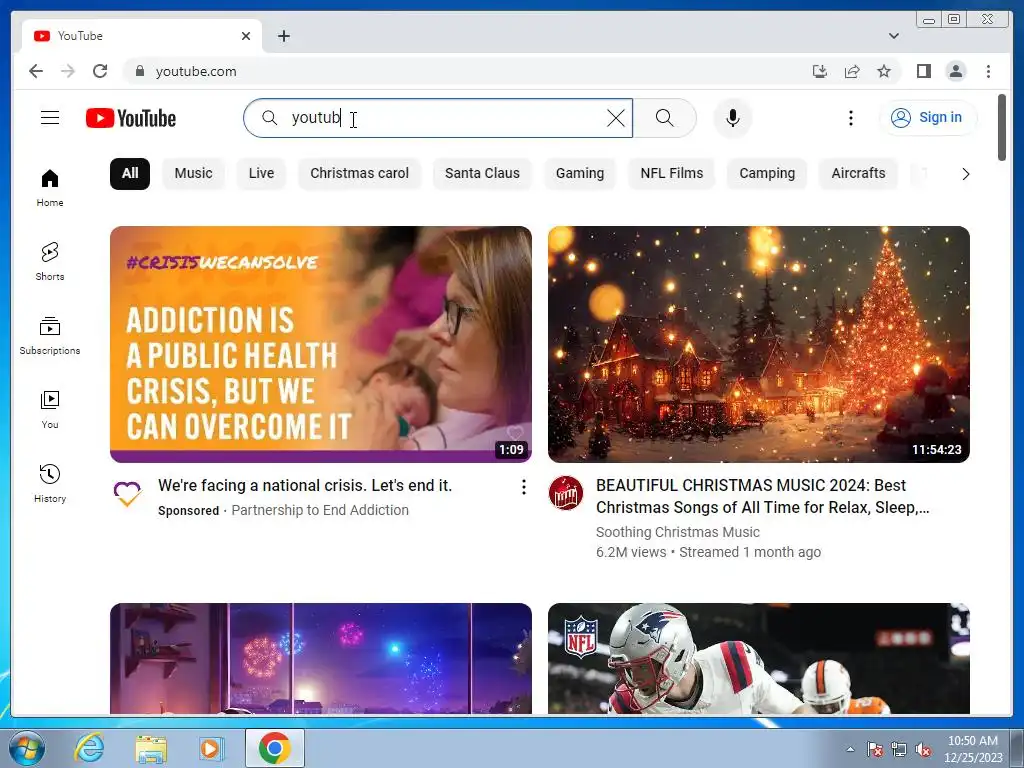Click the Chrome taskbar button
Screen dimensions: 1024x768
[x=275, y=748]
